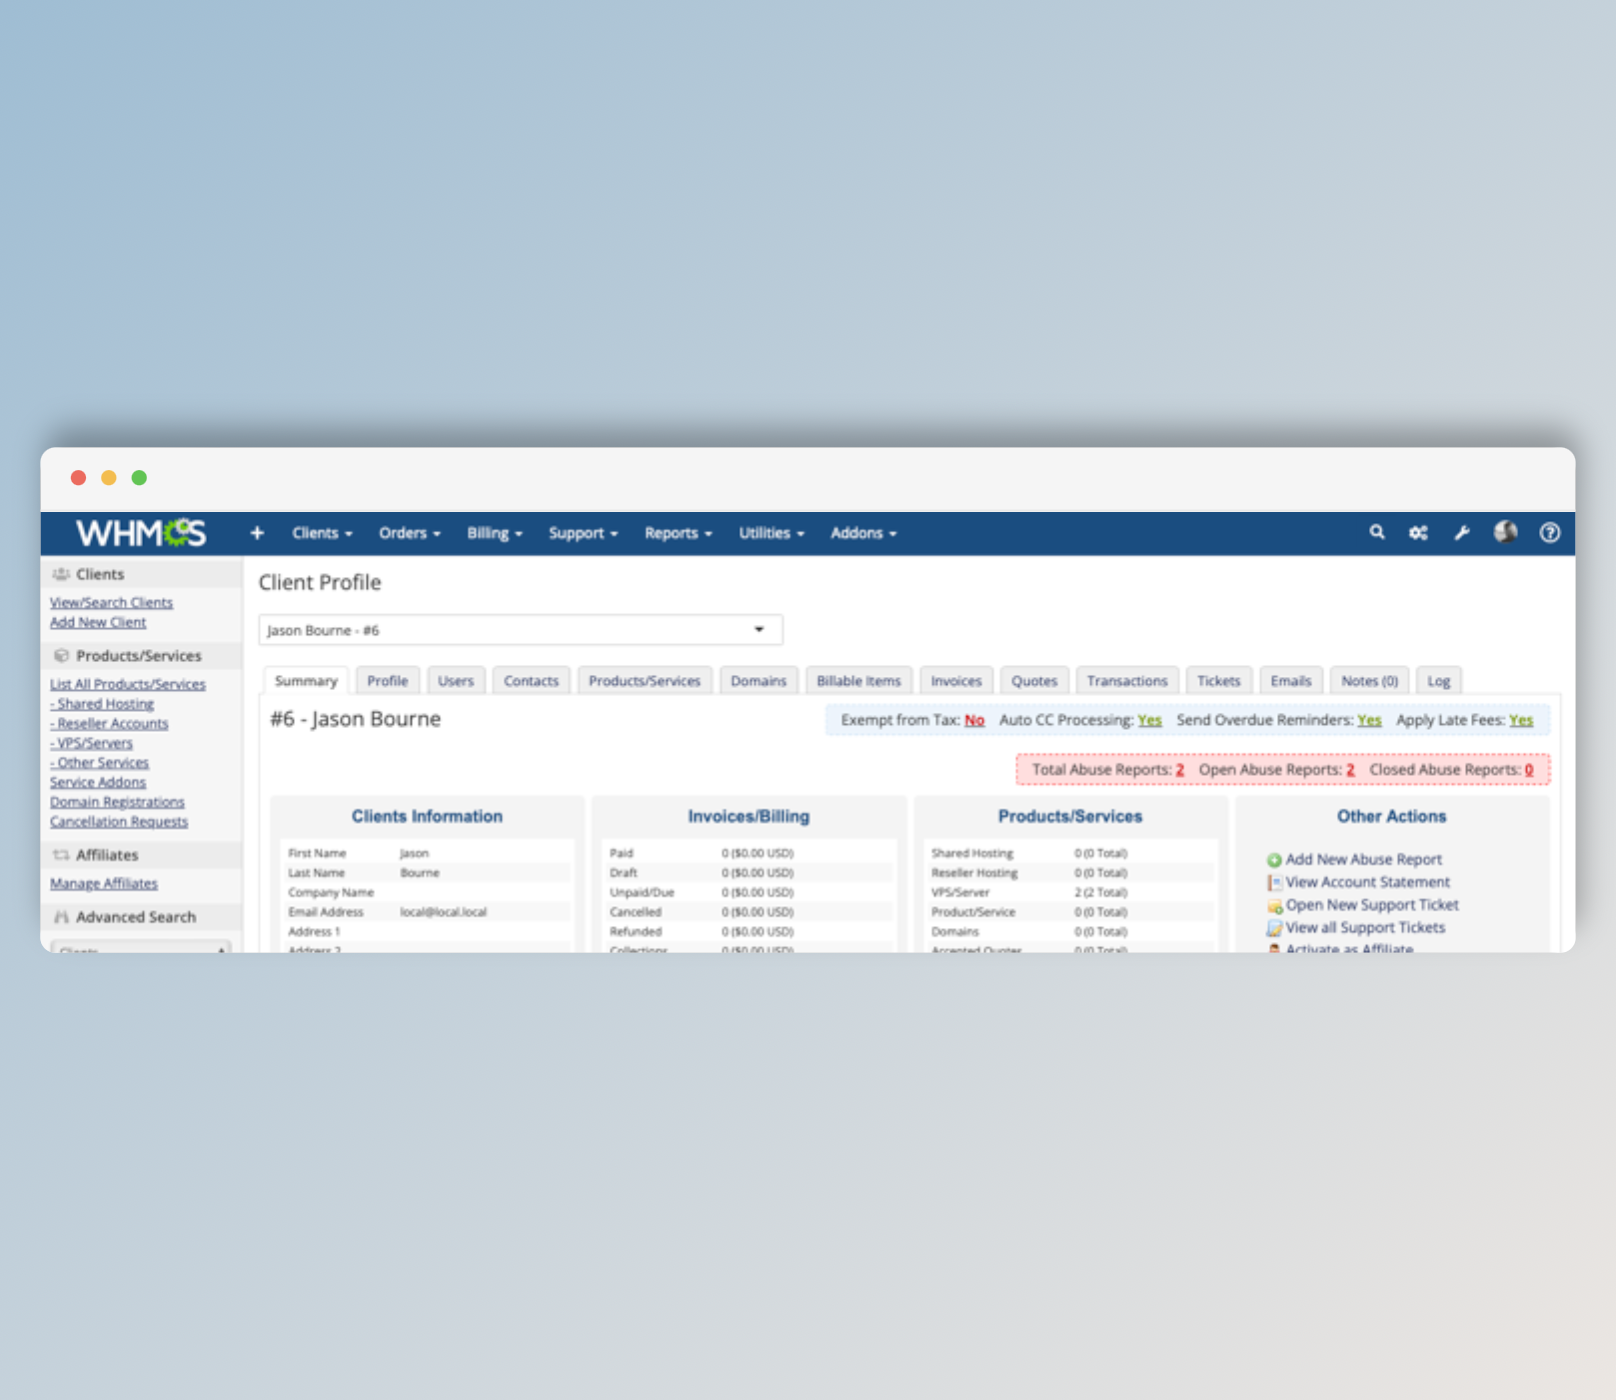Click the Clients sidebar heading icon
The height and width of the screenshot is (1400, 1616).
click(x=61, y=574)
